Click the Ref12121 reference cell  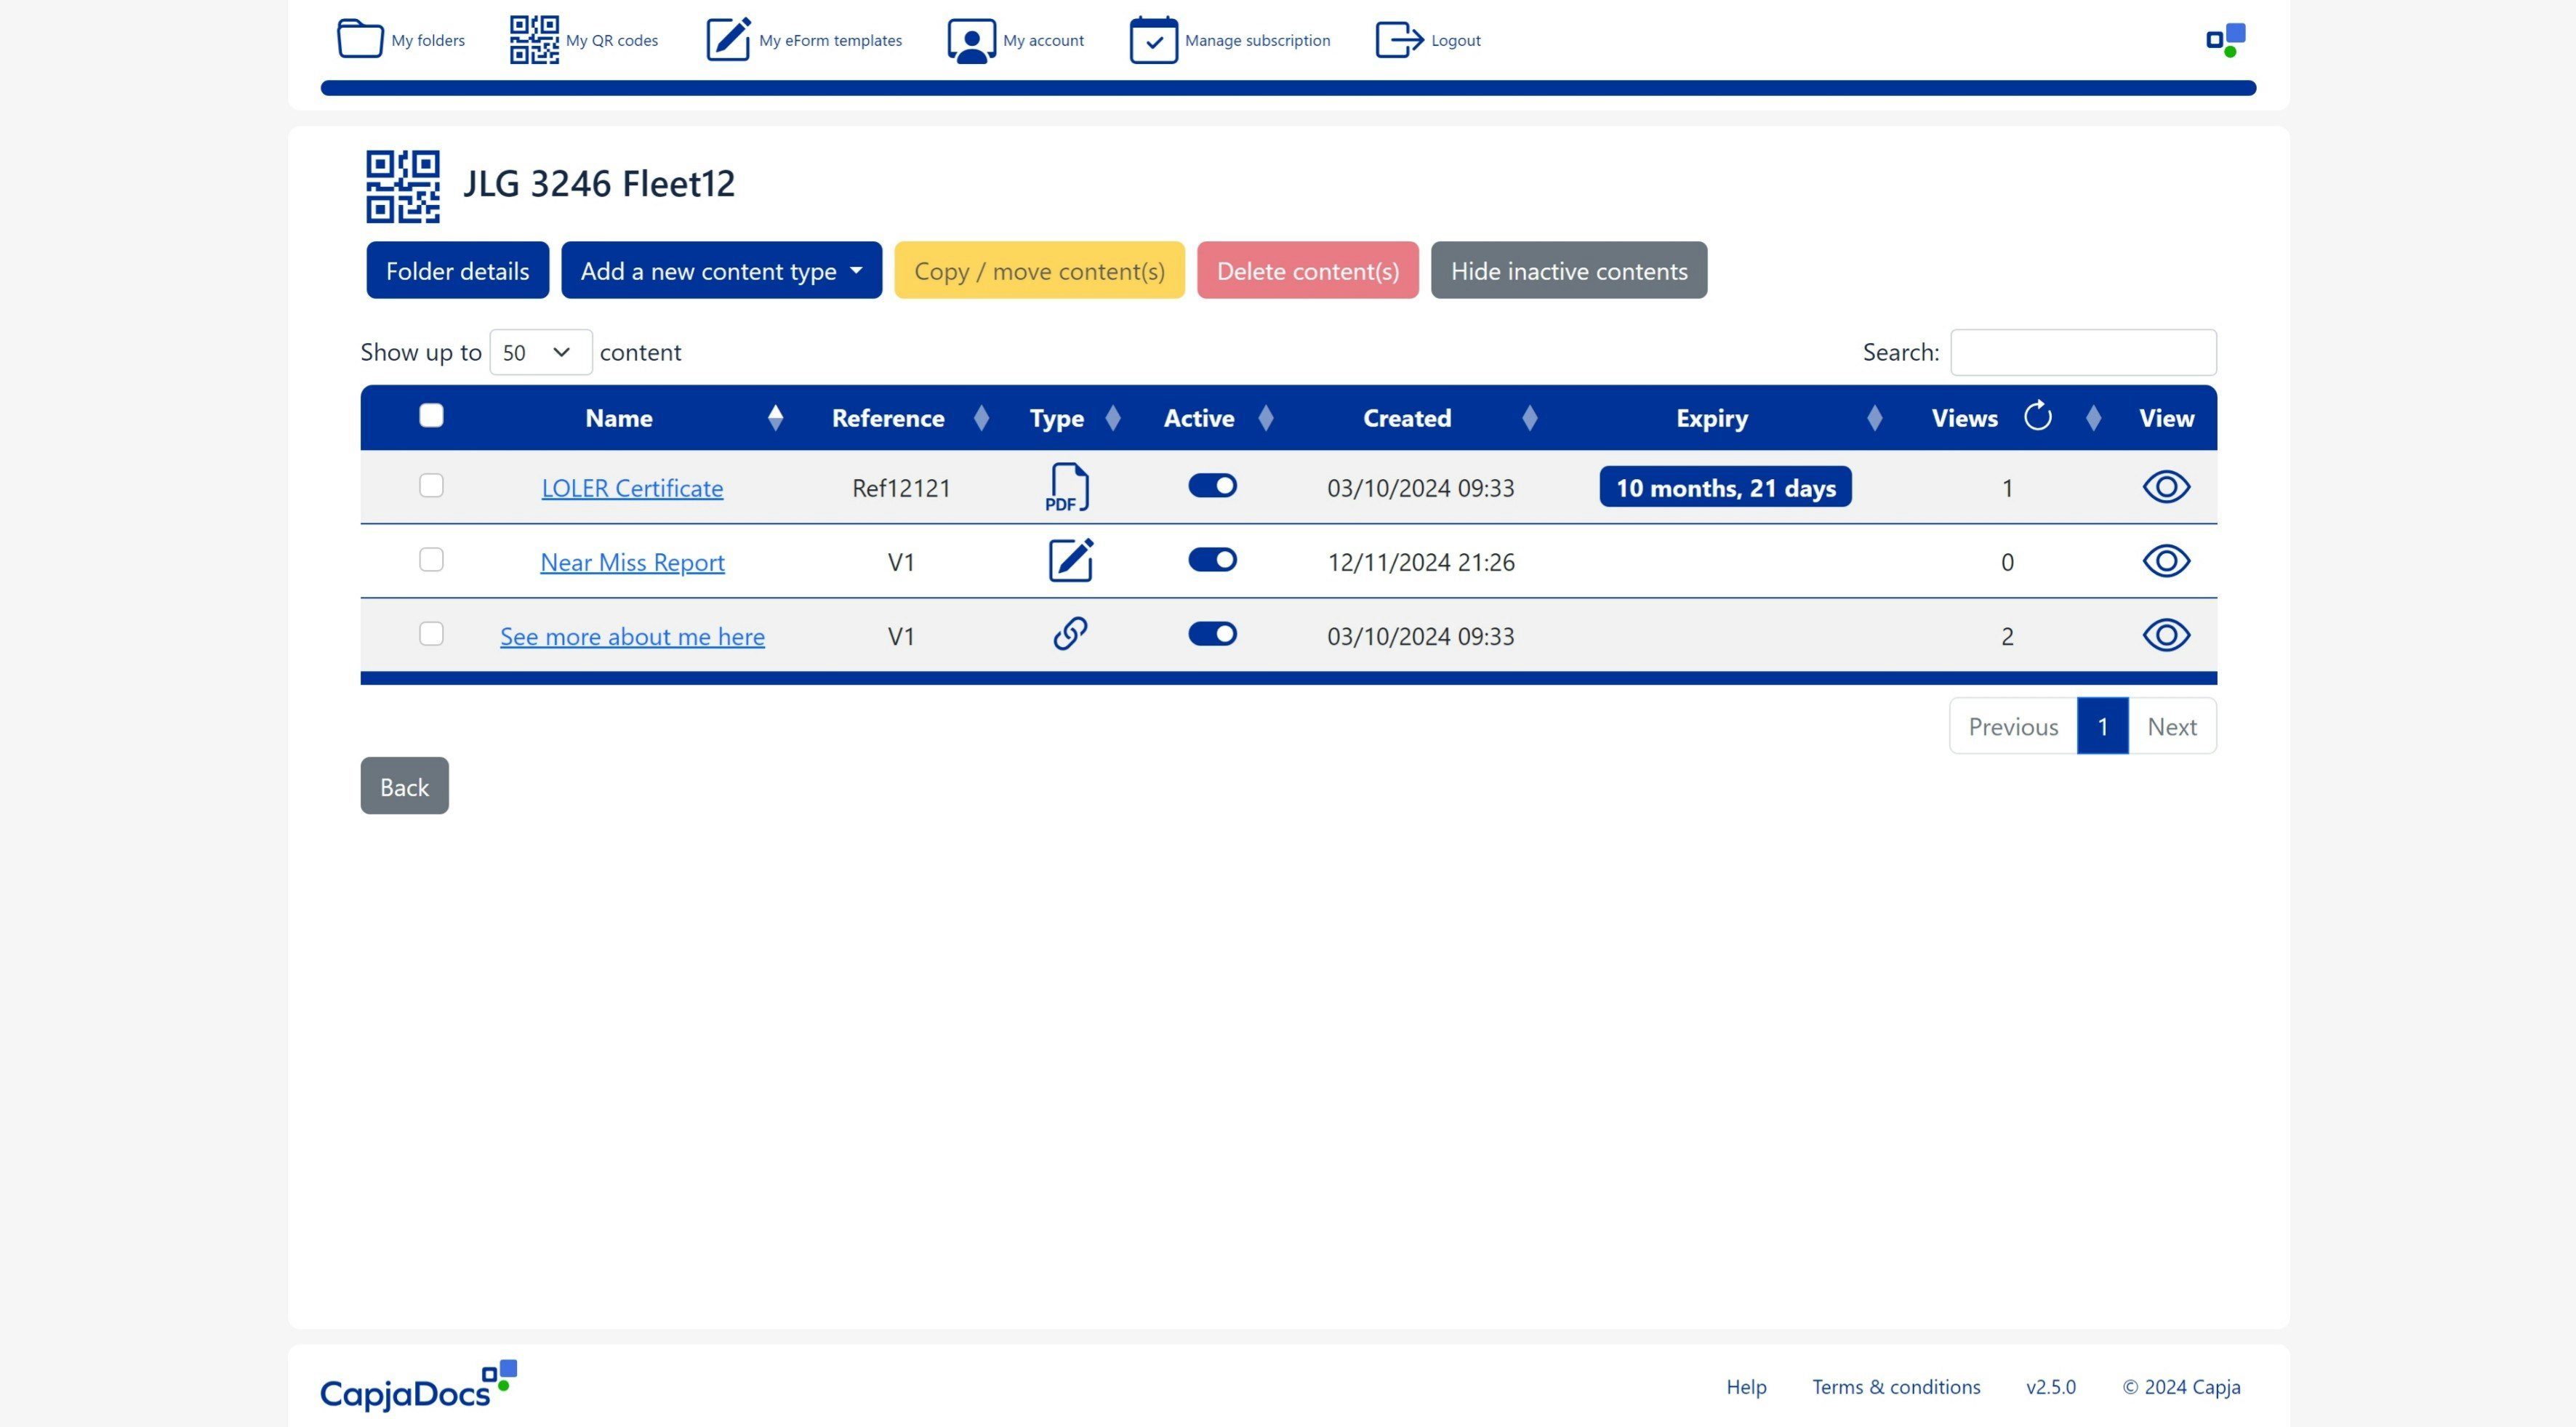[901, 488]
